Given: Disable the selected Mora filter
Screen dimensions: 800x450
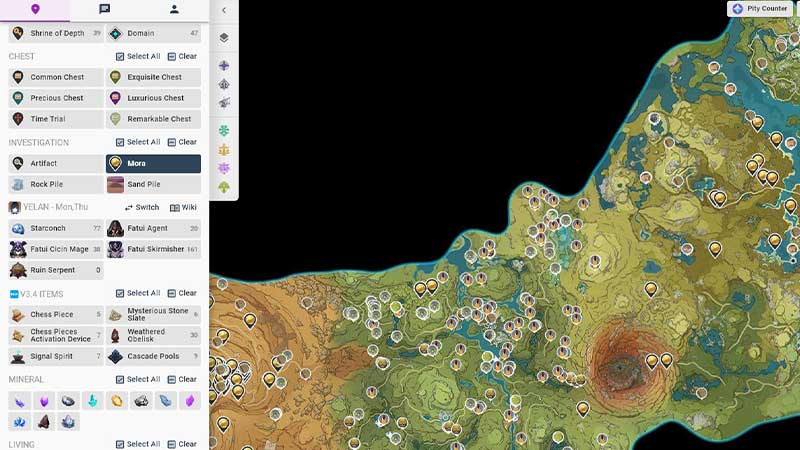Looking at the screenshot, I should 153,163.
